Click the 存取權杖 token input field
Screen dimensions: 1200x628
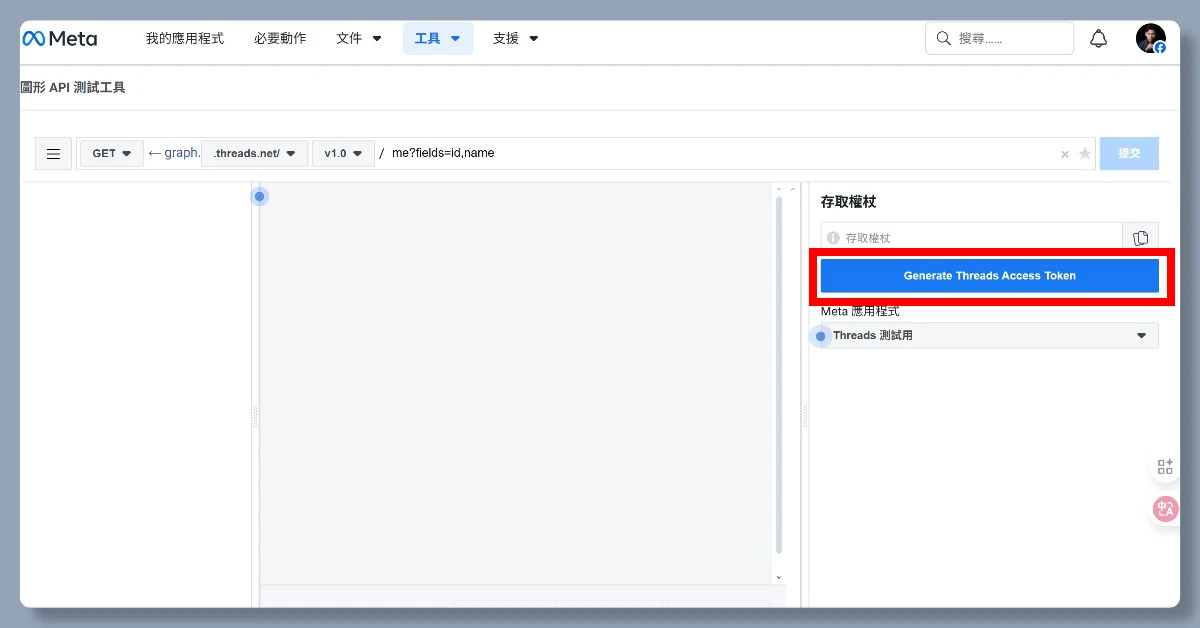pyautogui.click(x=971, y=238)
